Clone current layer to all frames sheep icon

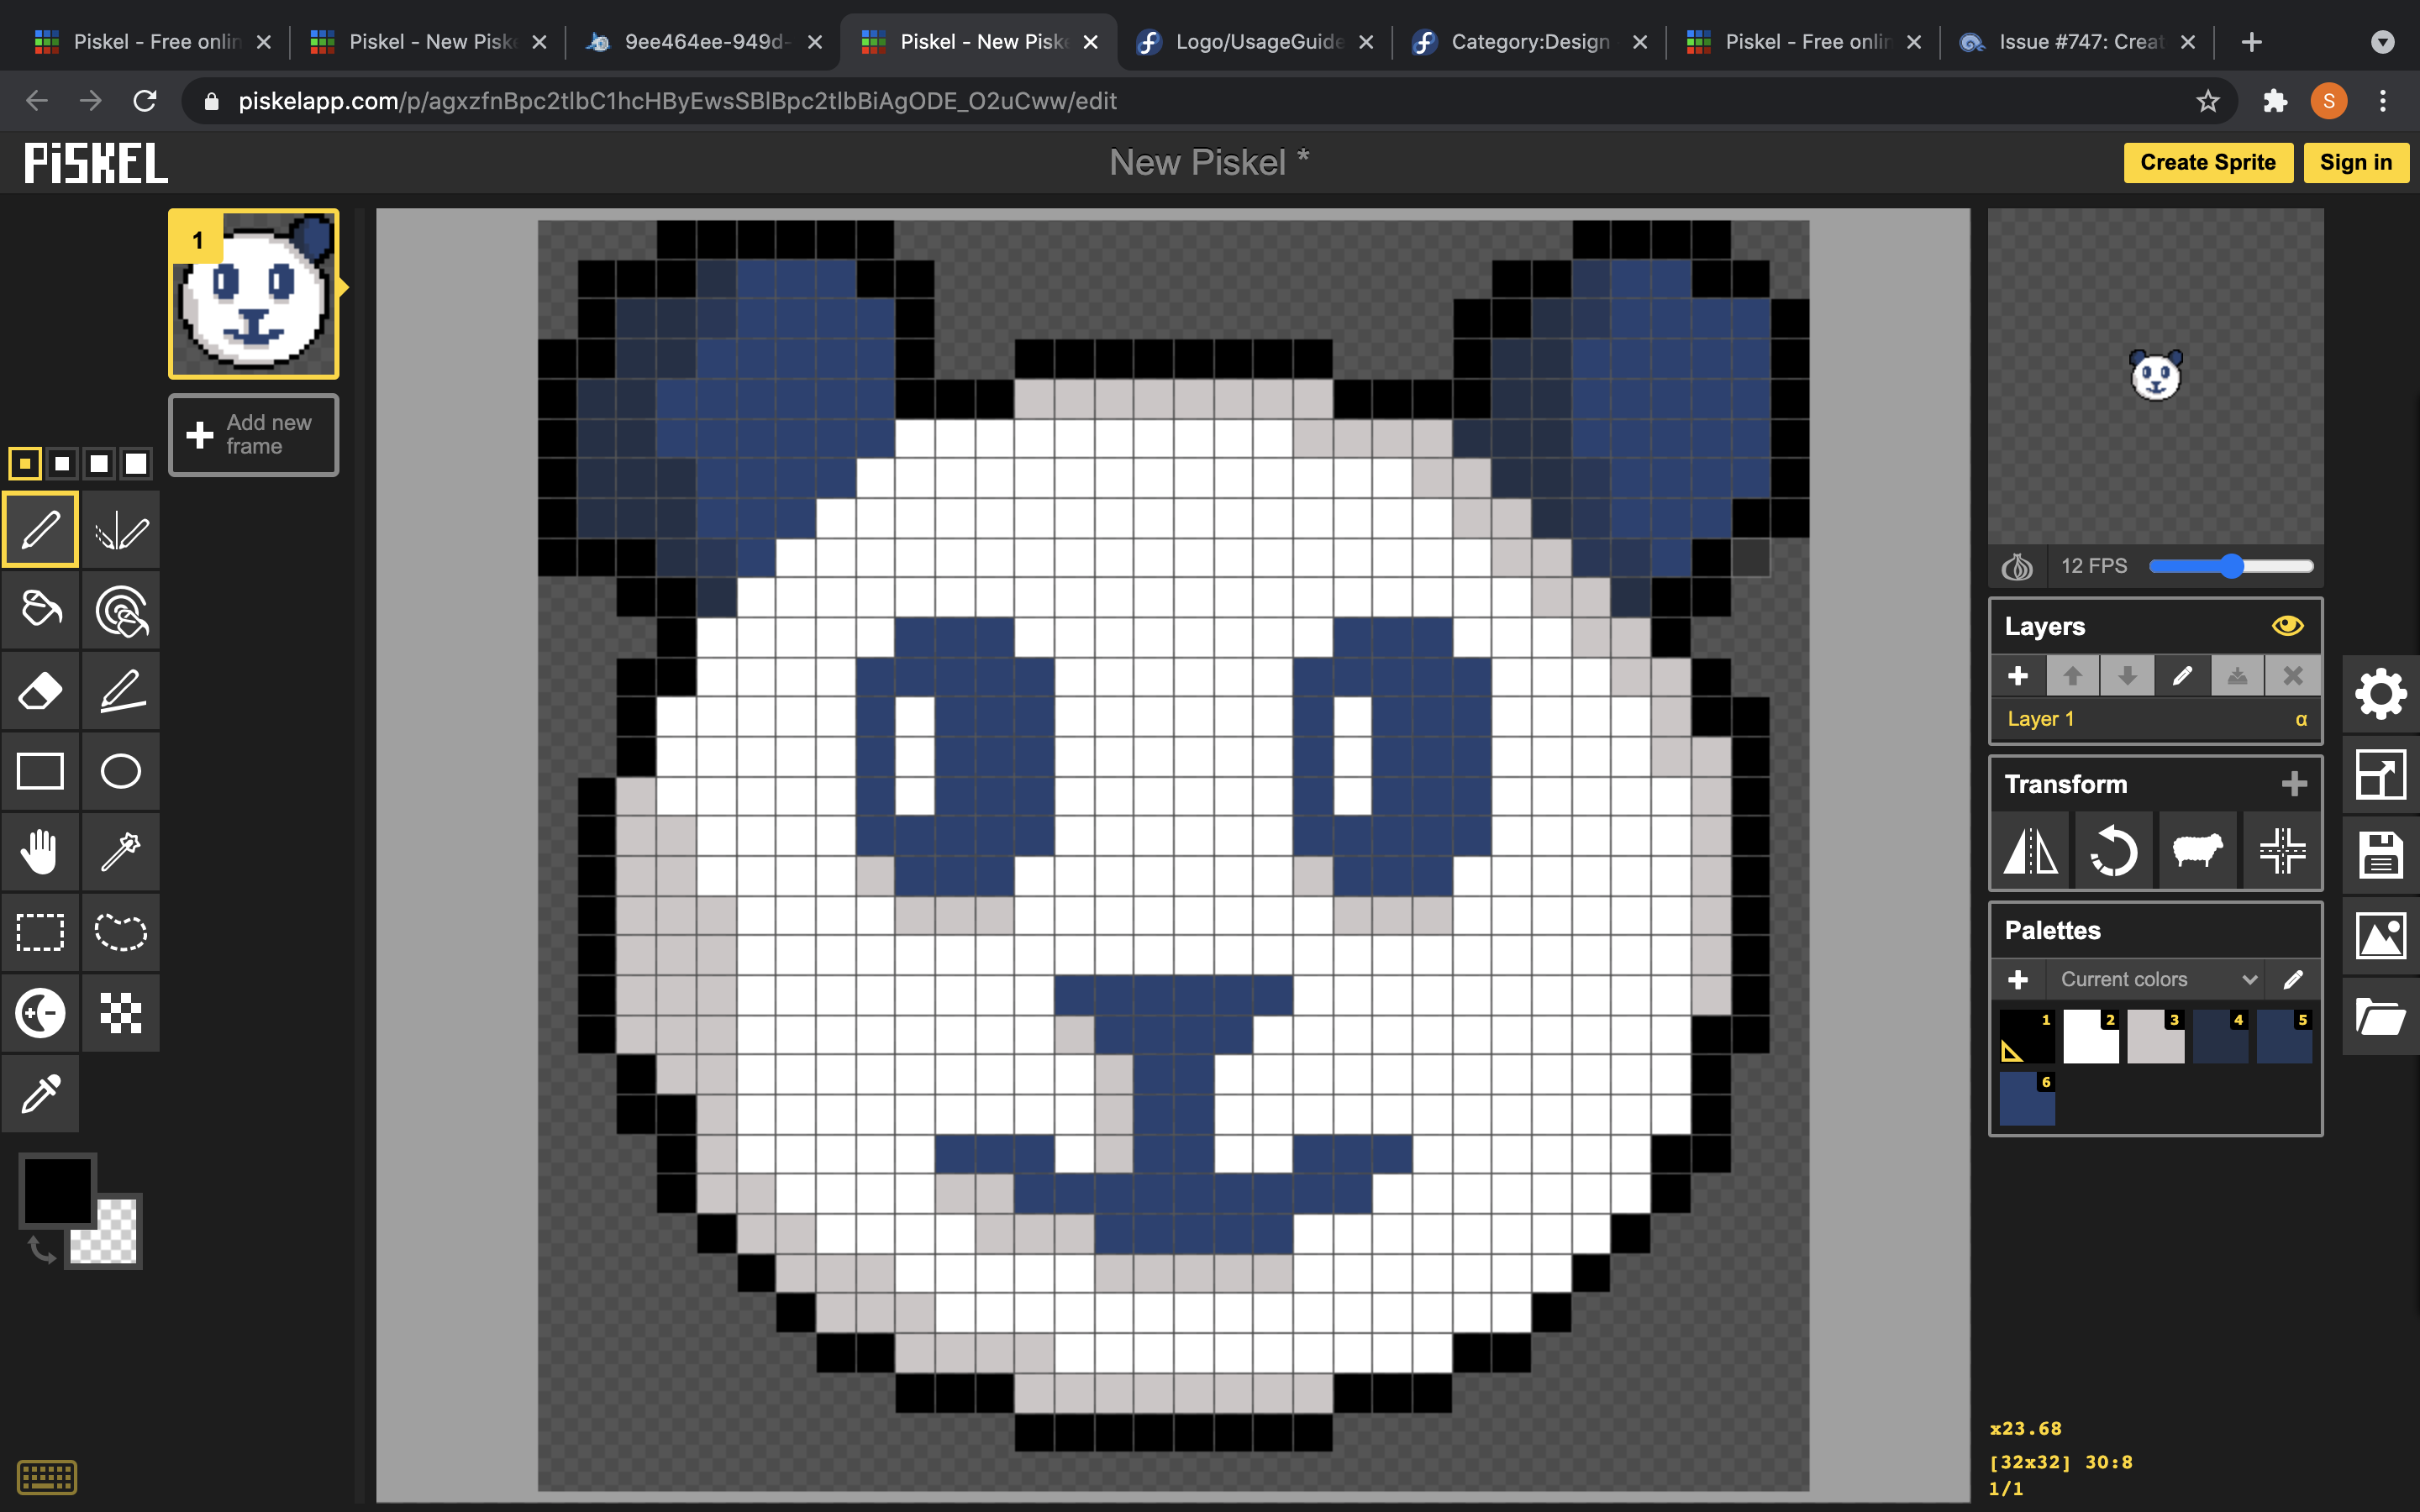click(2197, 852)
